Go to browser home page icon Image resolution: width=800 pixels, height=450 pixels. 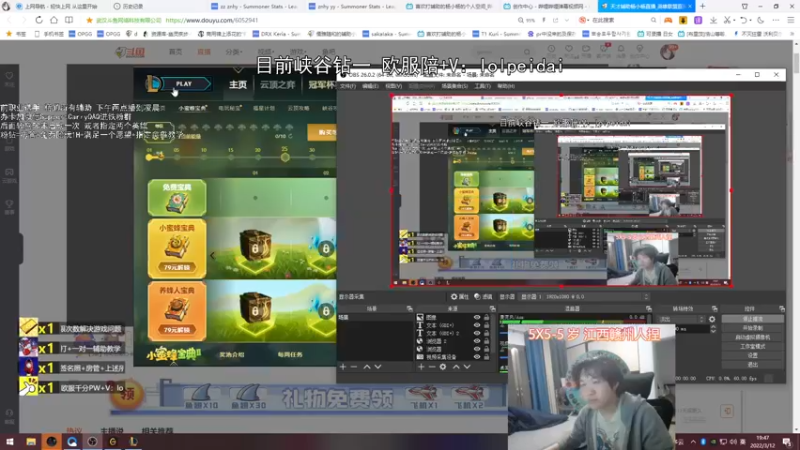54,20
